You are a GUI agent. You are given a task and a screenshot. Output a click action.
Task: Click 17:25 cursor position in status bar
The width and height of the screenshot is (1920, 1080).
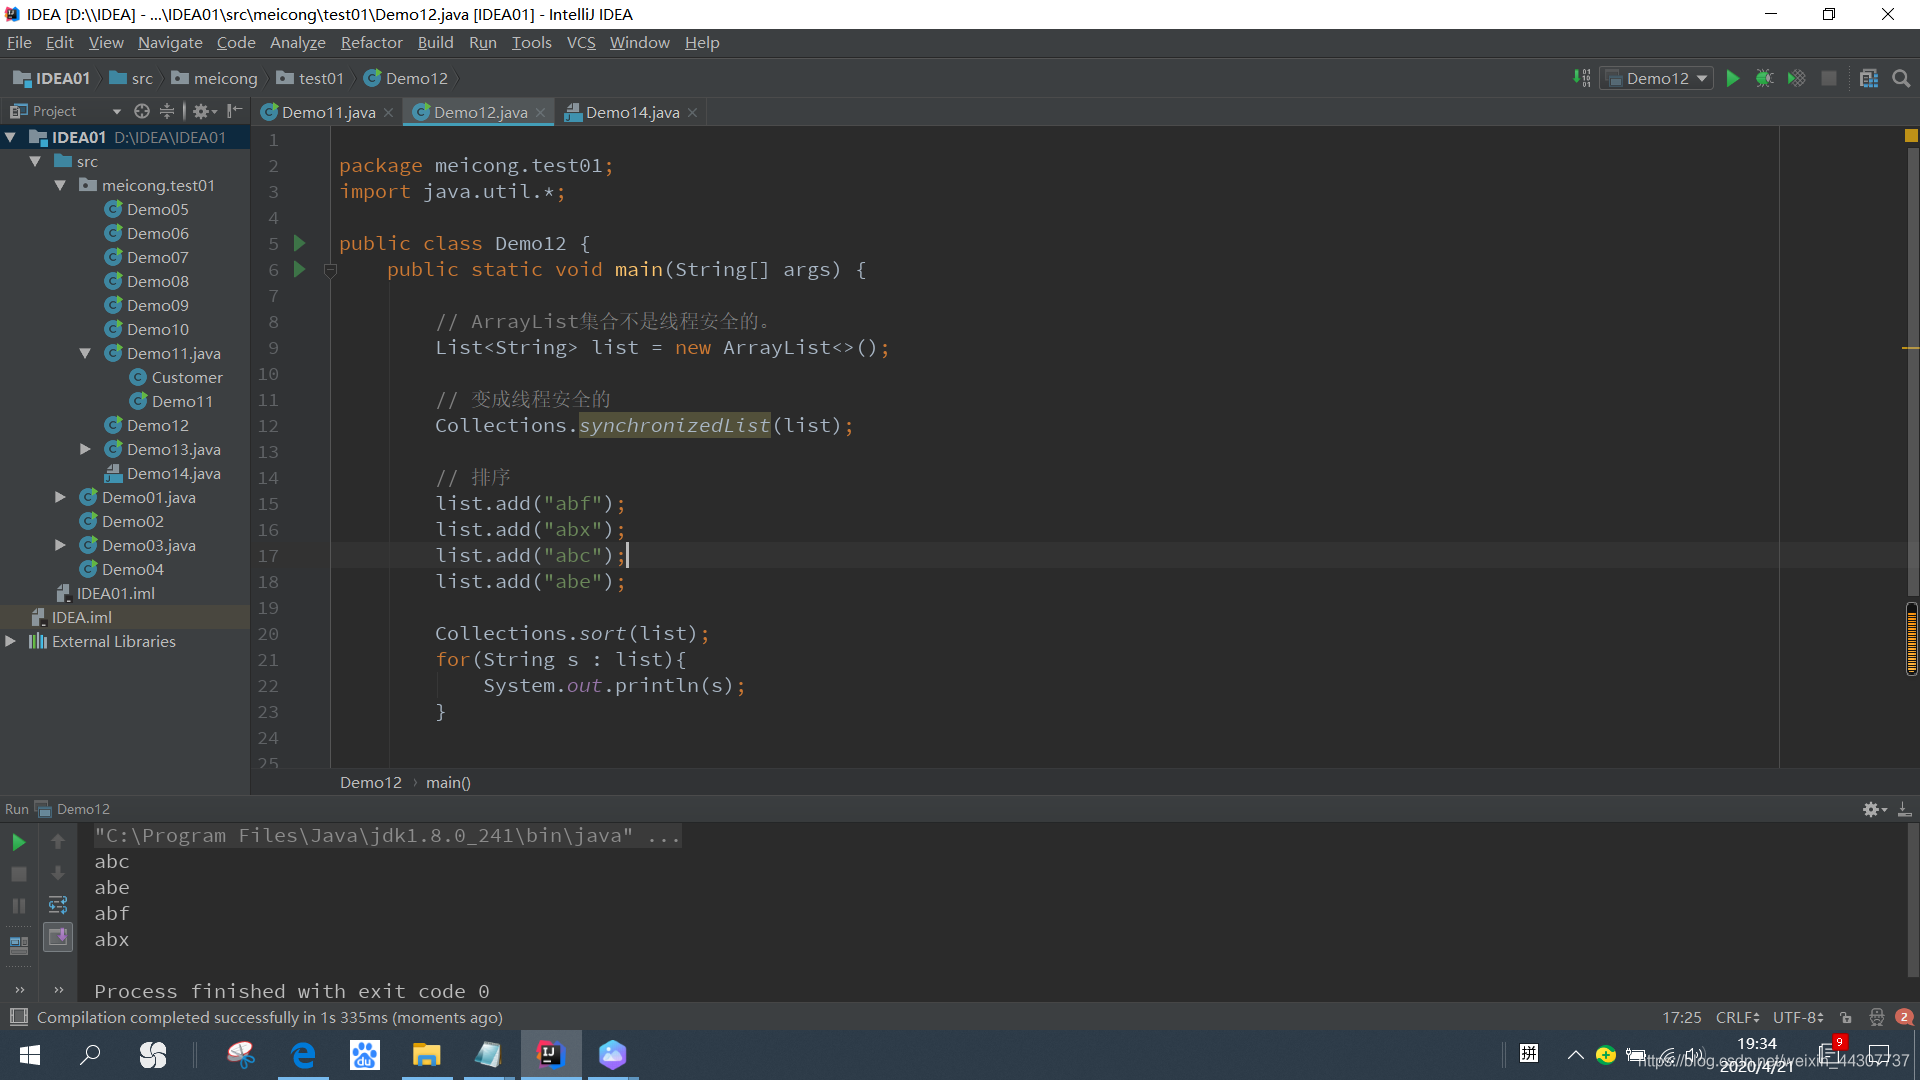pyautogui.click(x=1681, y=1017)
